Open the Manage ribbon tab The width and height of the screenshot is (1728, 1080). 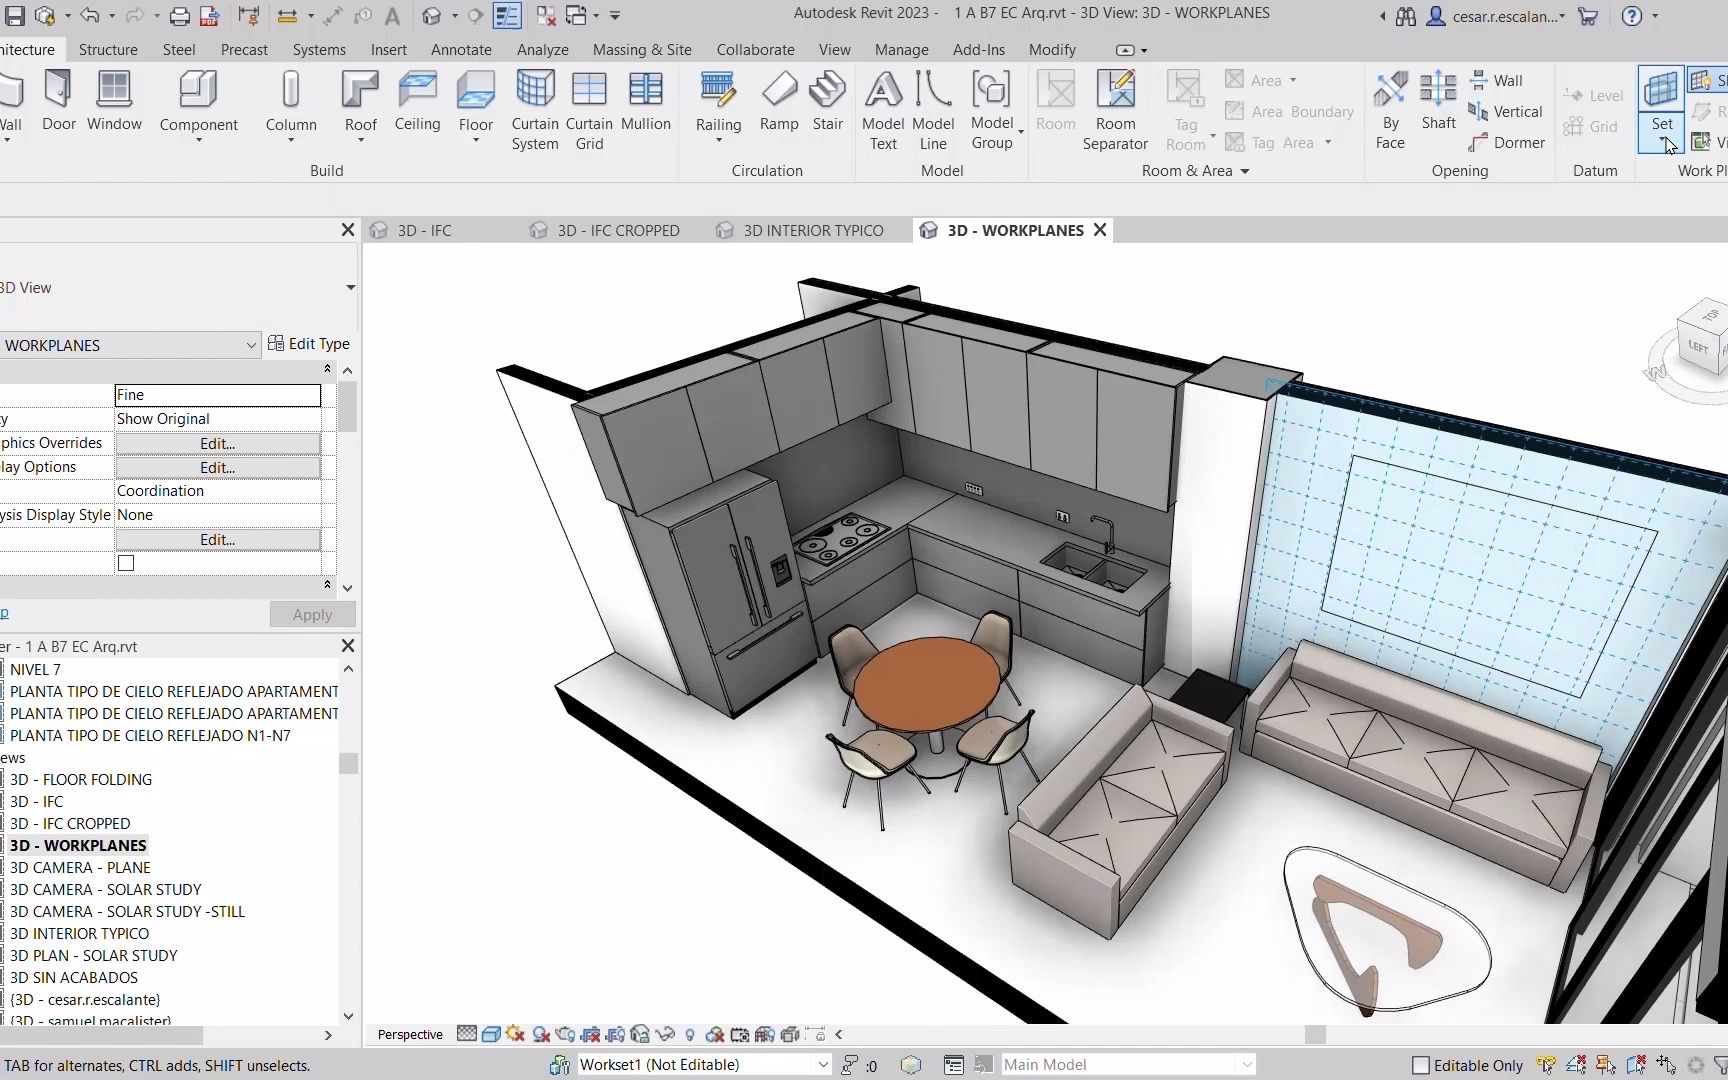coord(900,49)
